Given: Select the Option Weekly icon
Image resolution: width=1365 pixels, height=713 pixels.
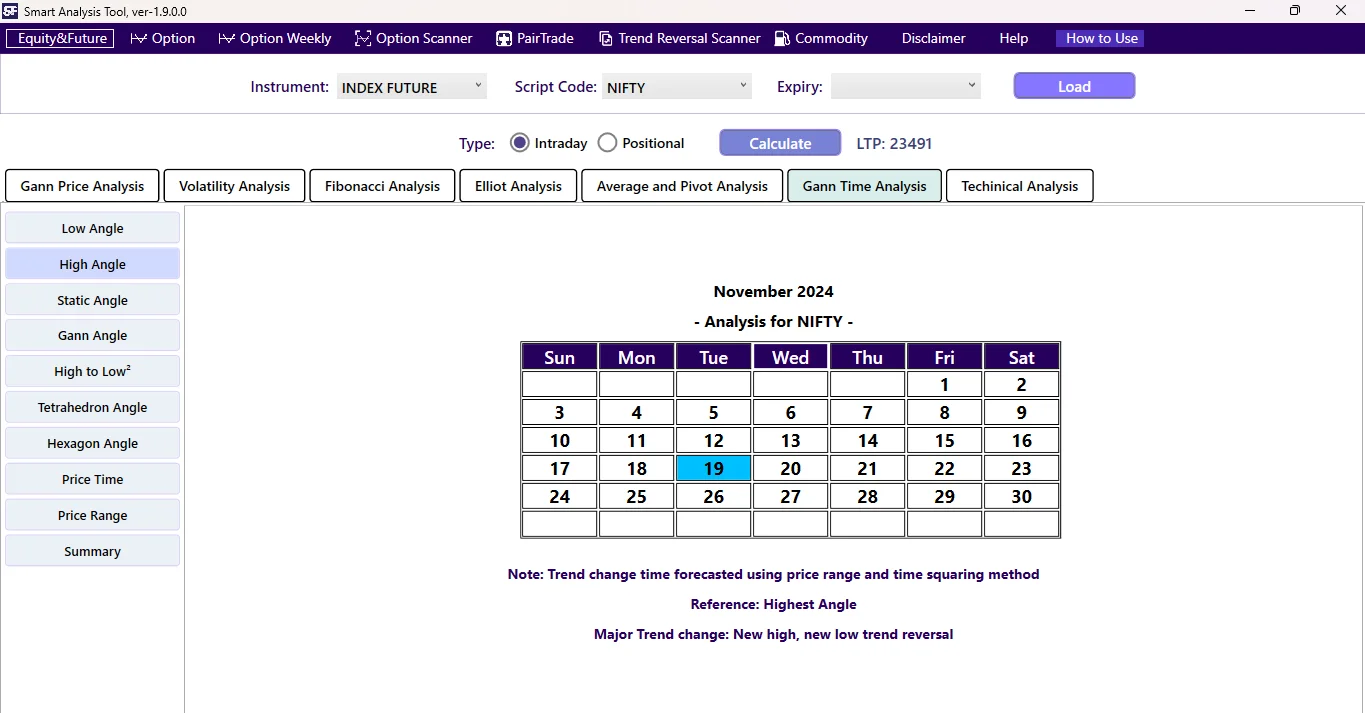Looking at the screenshot, I should [225, 38].
